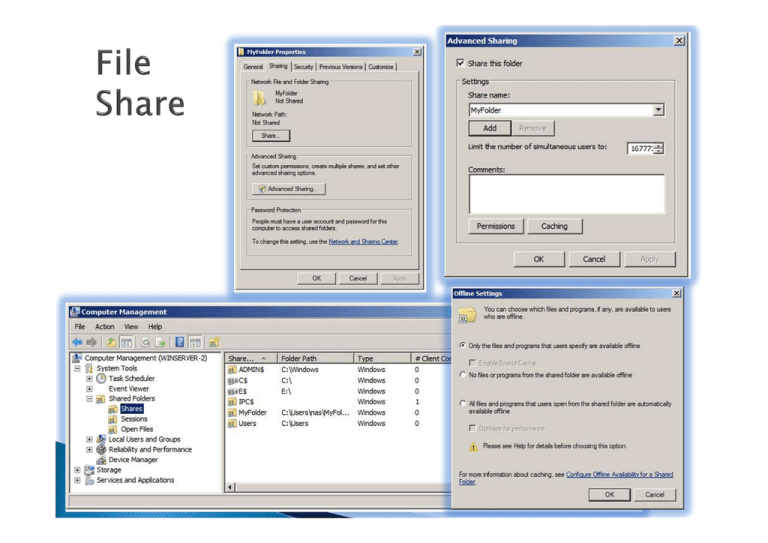
Task: Click the ADMIN$ share icon
Action: point(231,369)
